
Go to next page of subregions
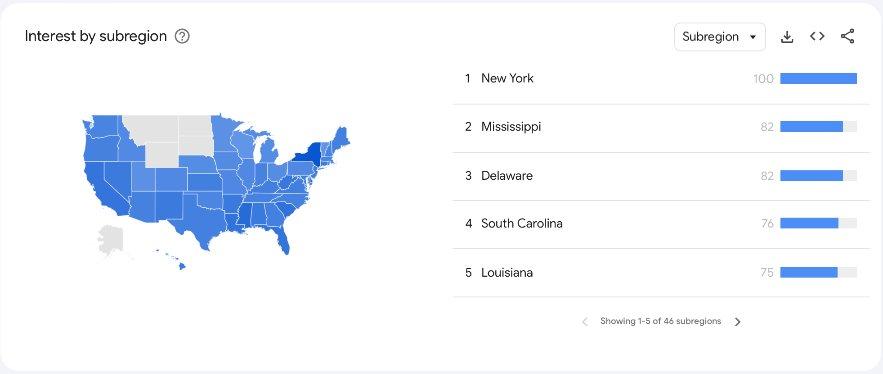pyautogui.click(x=738, y=322)
